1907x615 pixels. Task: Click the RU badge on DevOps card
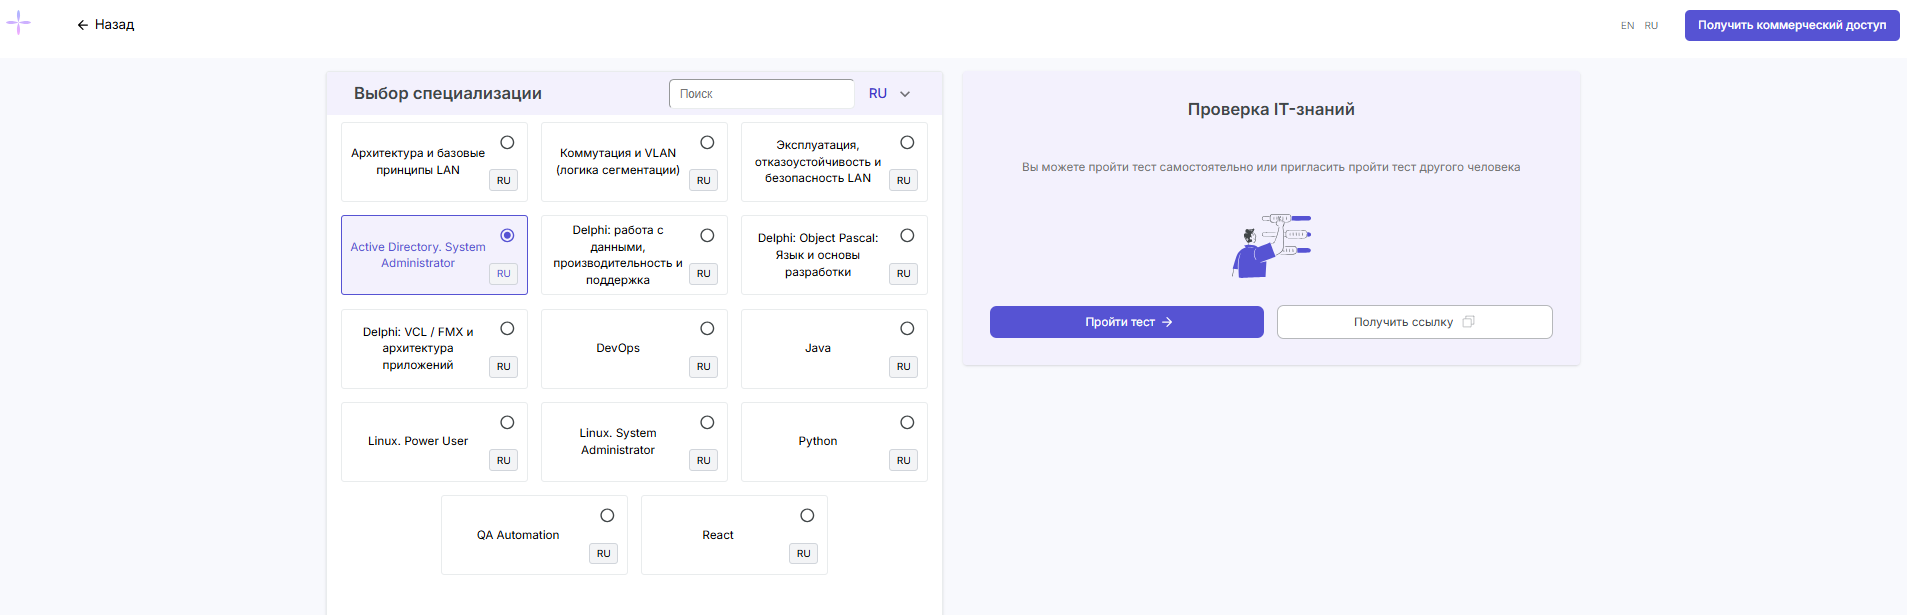[x=703, y=367]
